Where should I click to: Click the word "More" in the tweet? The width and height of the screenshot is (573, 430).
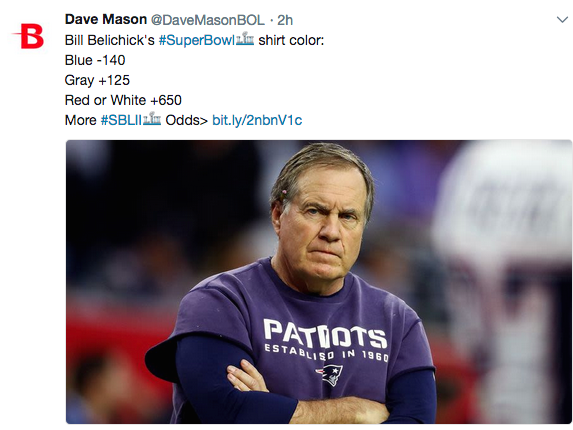point(80,120)
